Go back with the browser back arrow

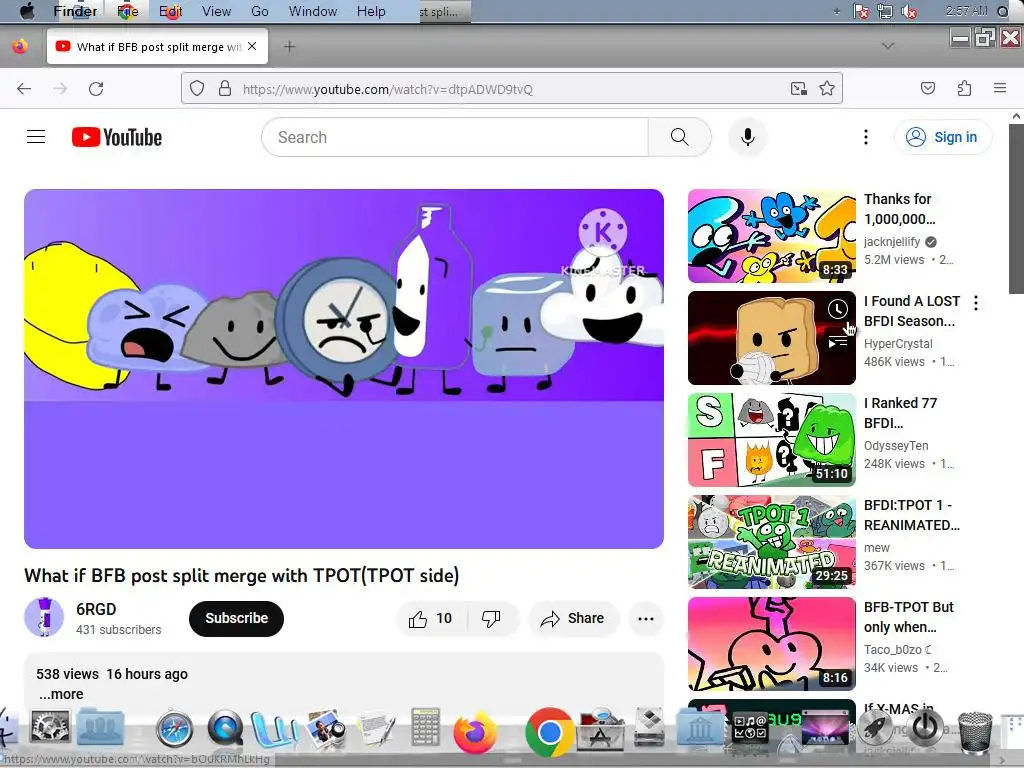click(x=24, y=89)
